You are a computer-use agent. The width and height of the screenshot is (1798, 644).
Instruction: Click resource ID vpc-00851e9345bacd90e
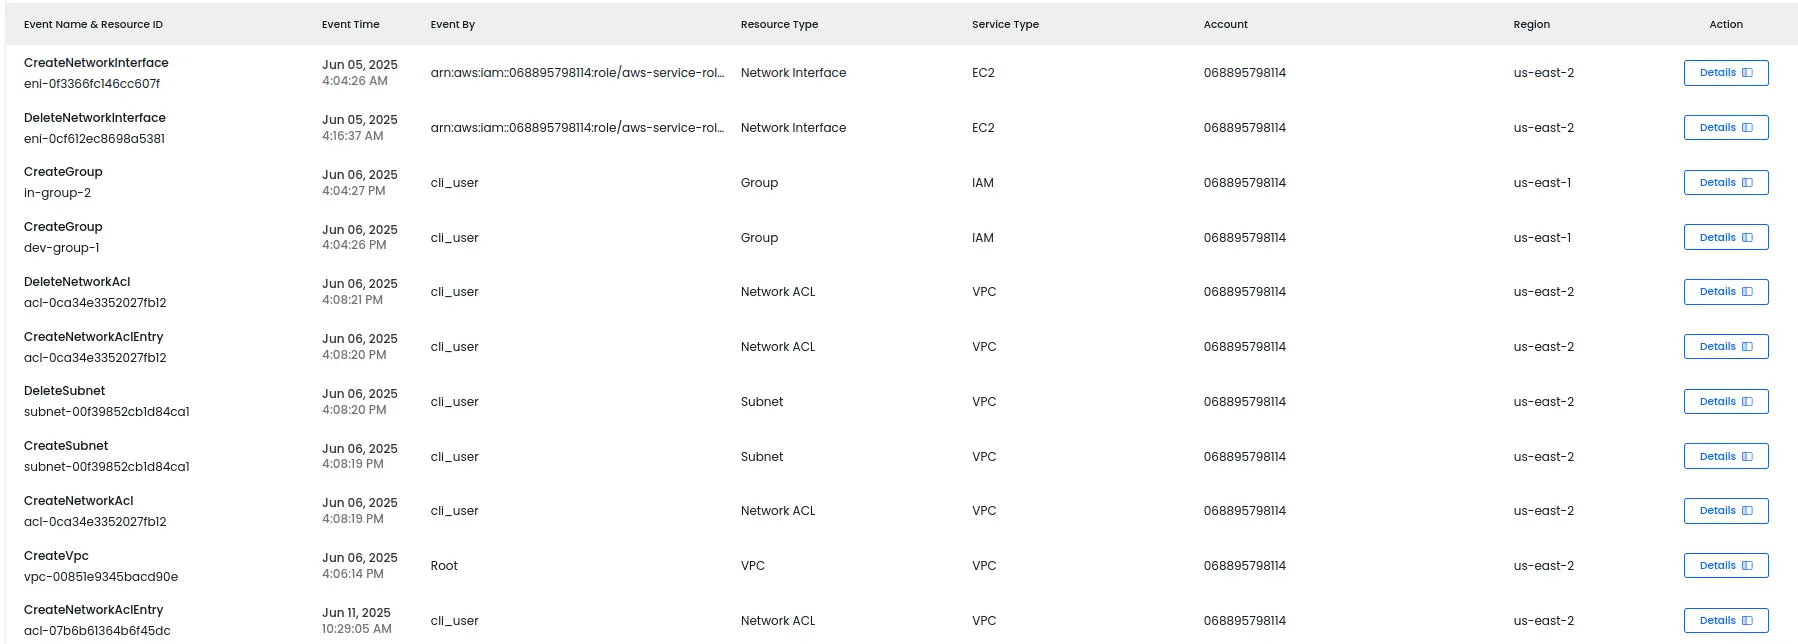(101, 576)
